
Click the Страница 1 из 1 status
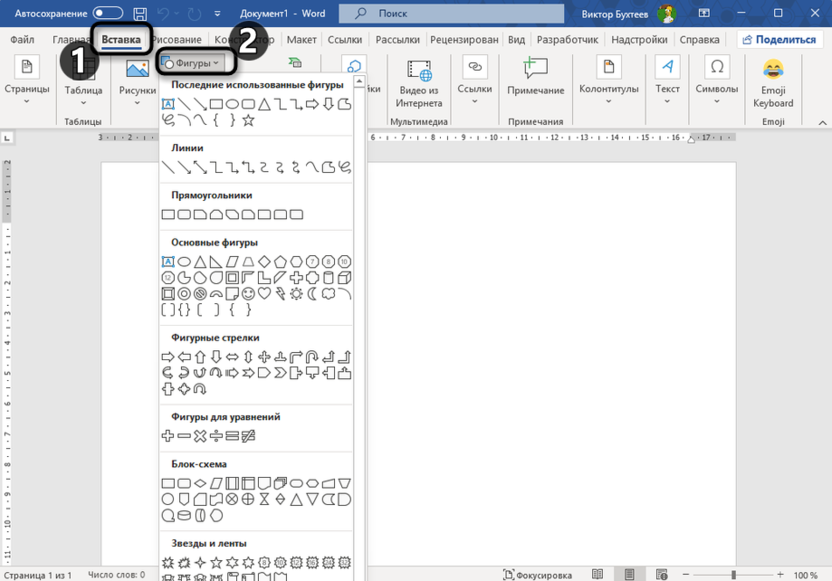pyautogui.click(x=37, y=575)
